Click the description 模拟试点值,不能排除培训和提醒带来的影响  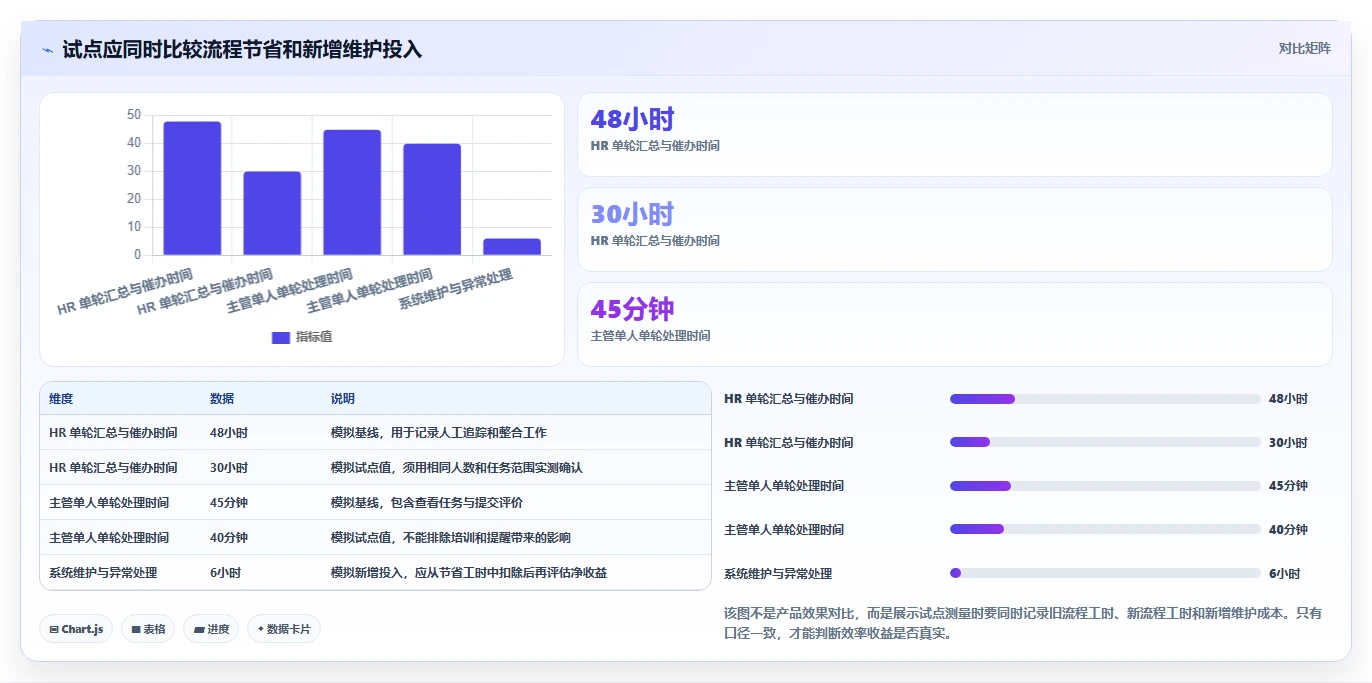451,538
